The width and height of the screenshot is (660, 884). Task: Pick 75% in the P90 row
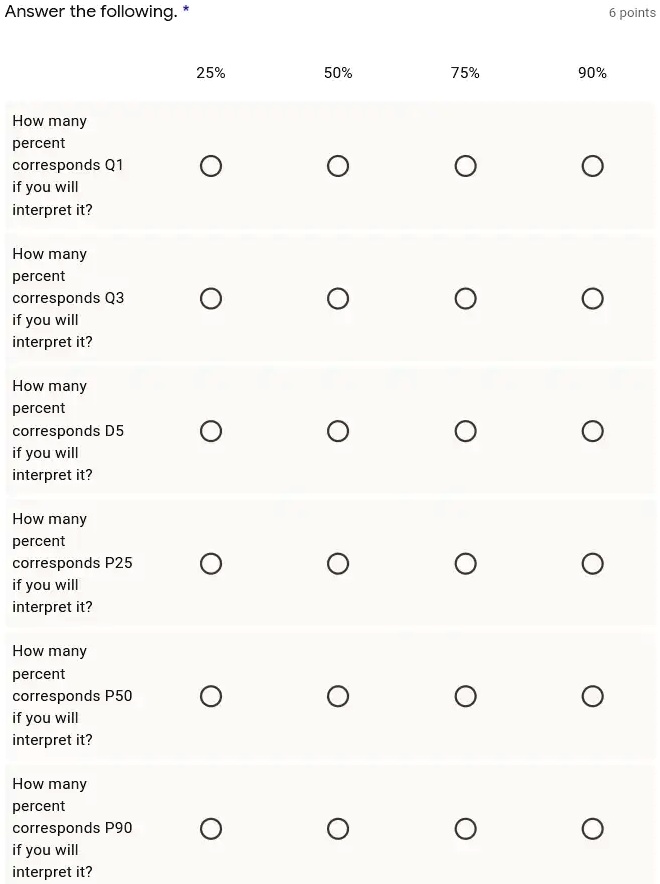pos(466,828)
